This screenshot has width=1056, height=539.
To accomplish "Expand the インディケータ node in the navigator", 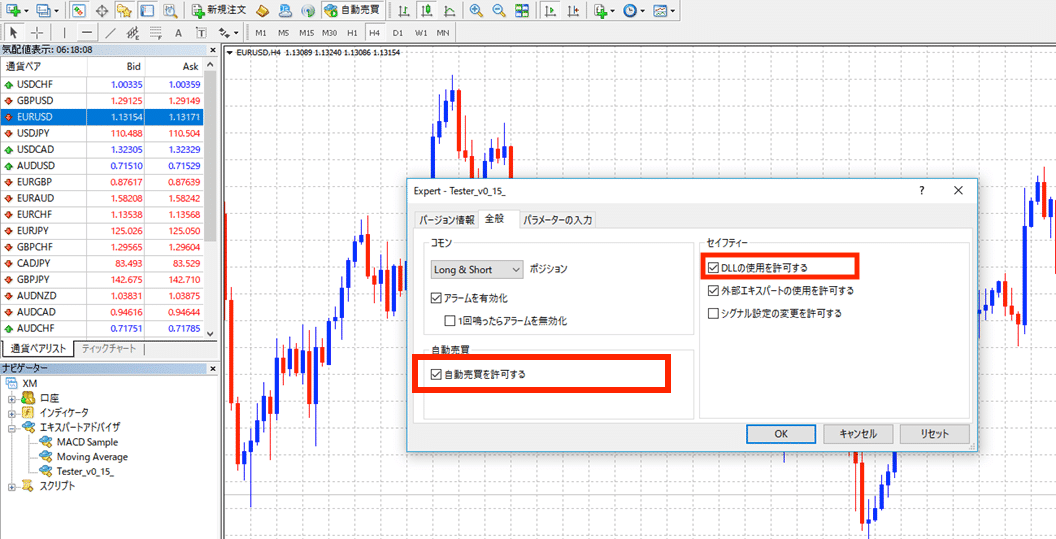I will [x=11, y=412].
